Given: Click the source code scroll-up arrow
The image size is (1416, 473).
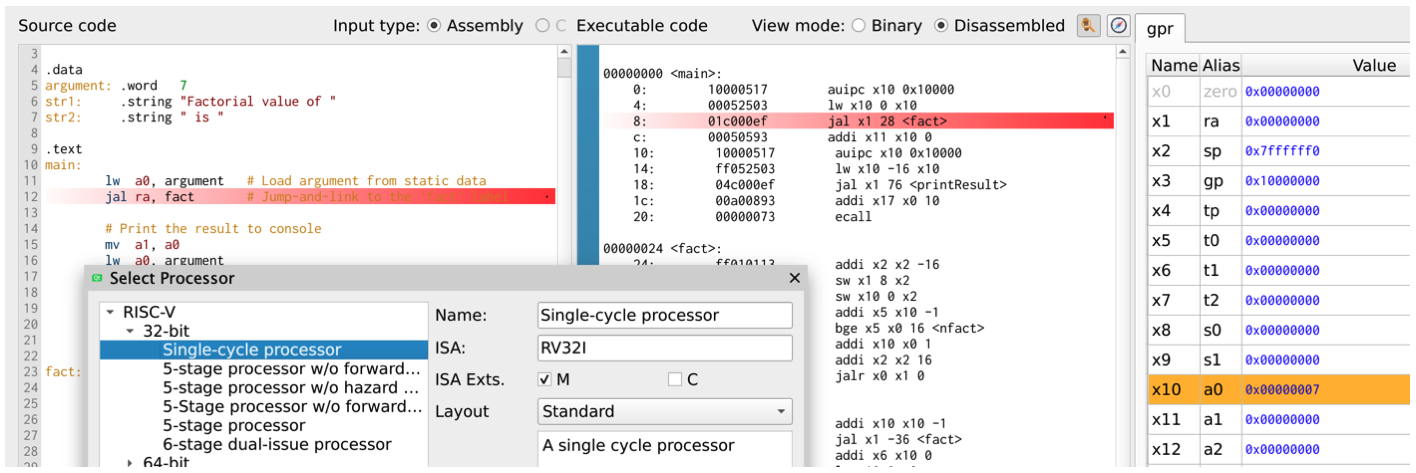Looking at the screenshot, I should click(x=564, y=52).
